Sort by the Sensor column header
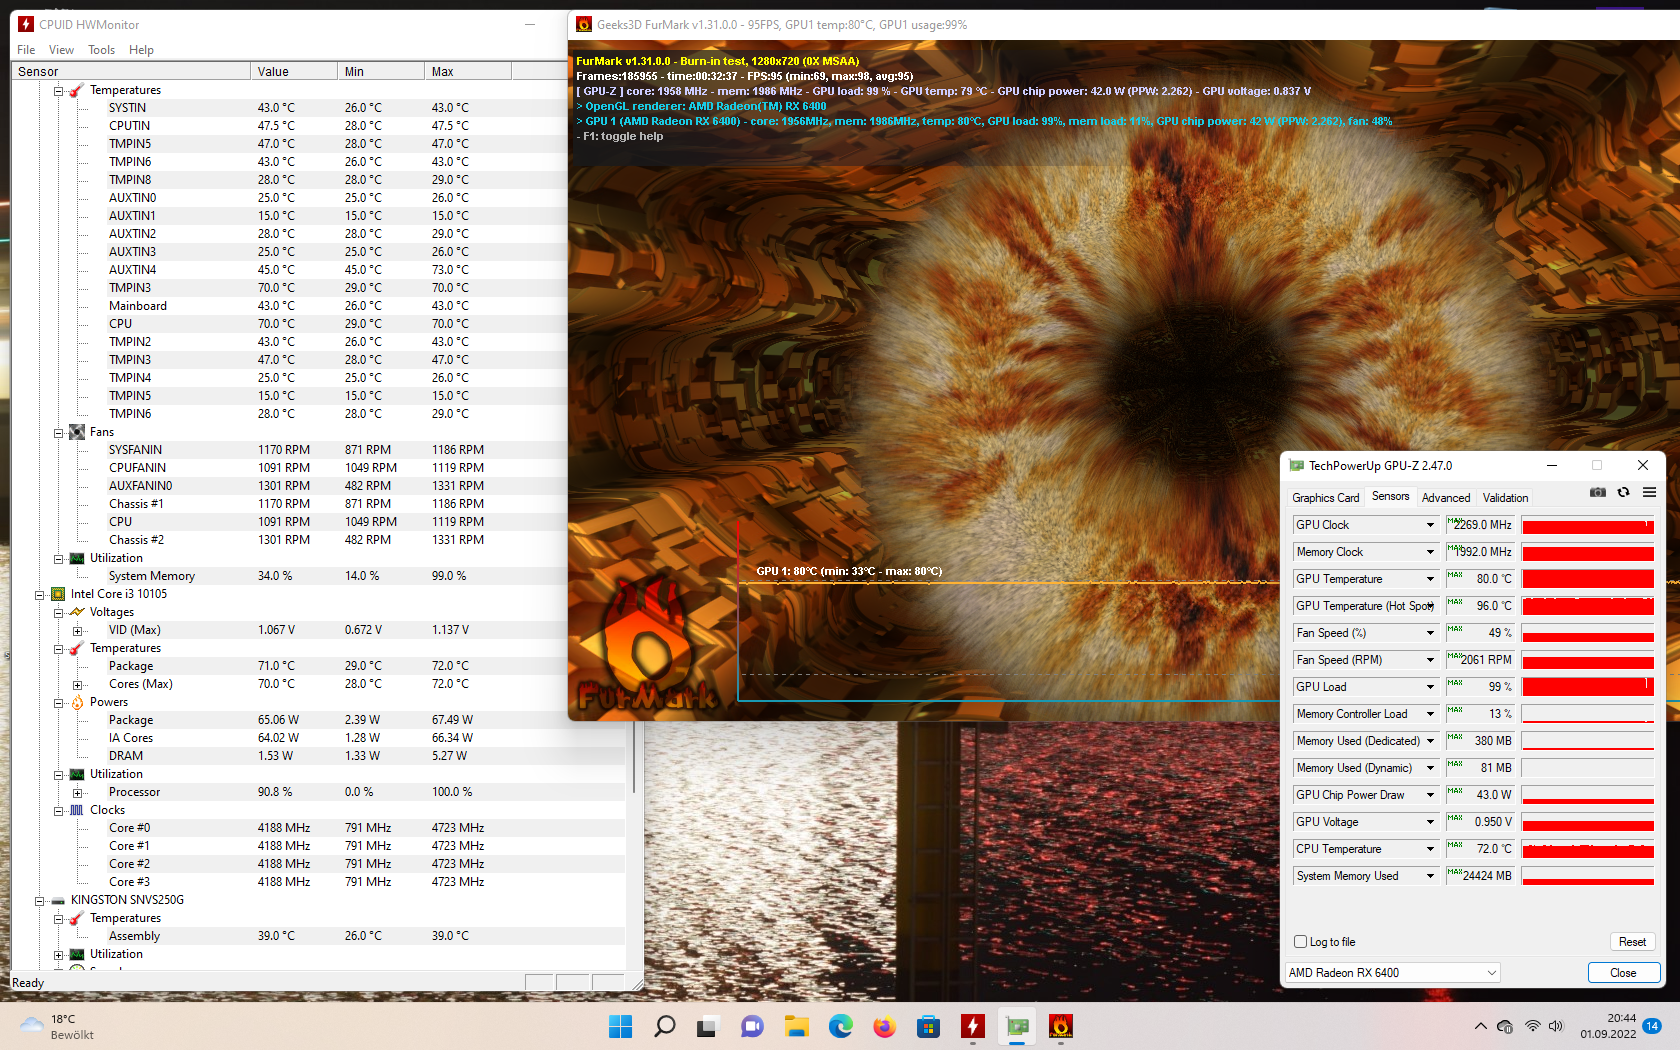The image size is (1680, 1050). (130, 71)
